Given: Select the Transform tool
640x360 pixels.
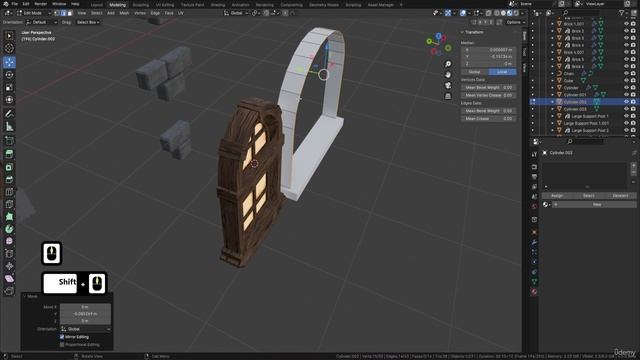Looking at the screenshot, I should click(9, 100).
